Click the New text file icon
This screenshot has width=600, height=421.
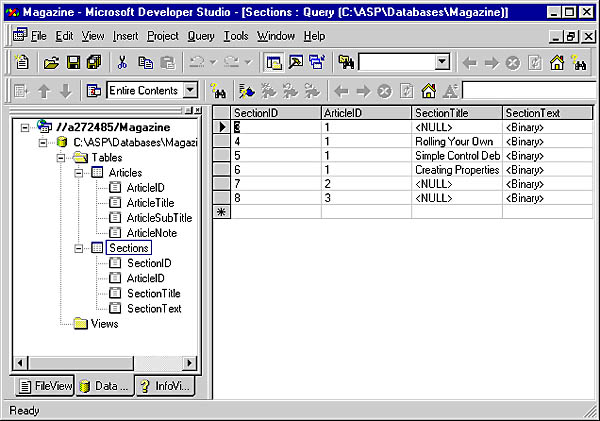coord(21,62)
